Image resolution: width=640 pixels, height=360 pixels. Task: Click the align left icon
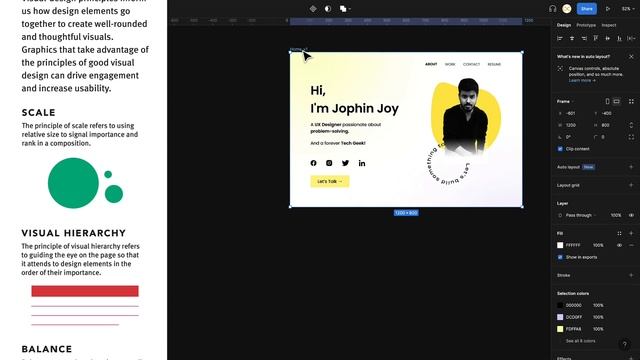[560, 38]
